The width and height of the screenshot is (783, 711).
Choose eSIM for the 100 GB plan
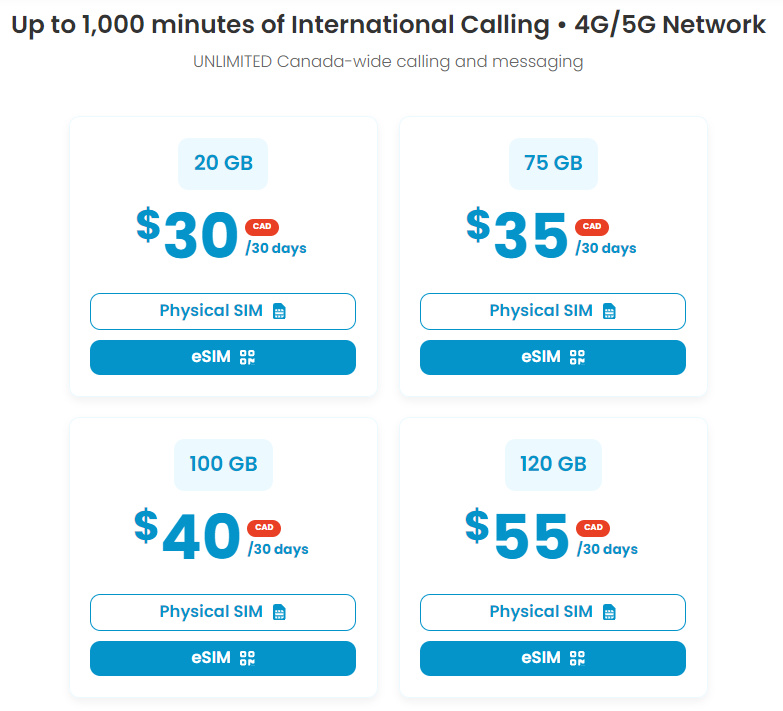222,658
